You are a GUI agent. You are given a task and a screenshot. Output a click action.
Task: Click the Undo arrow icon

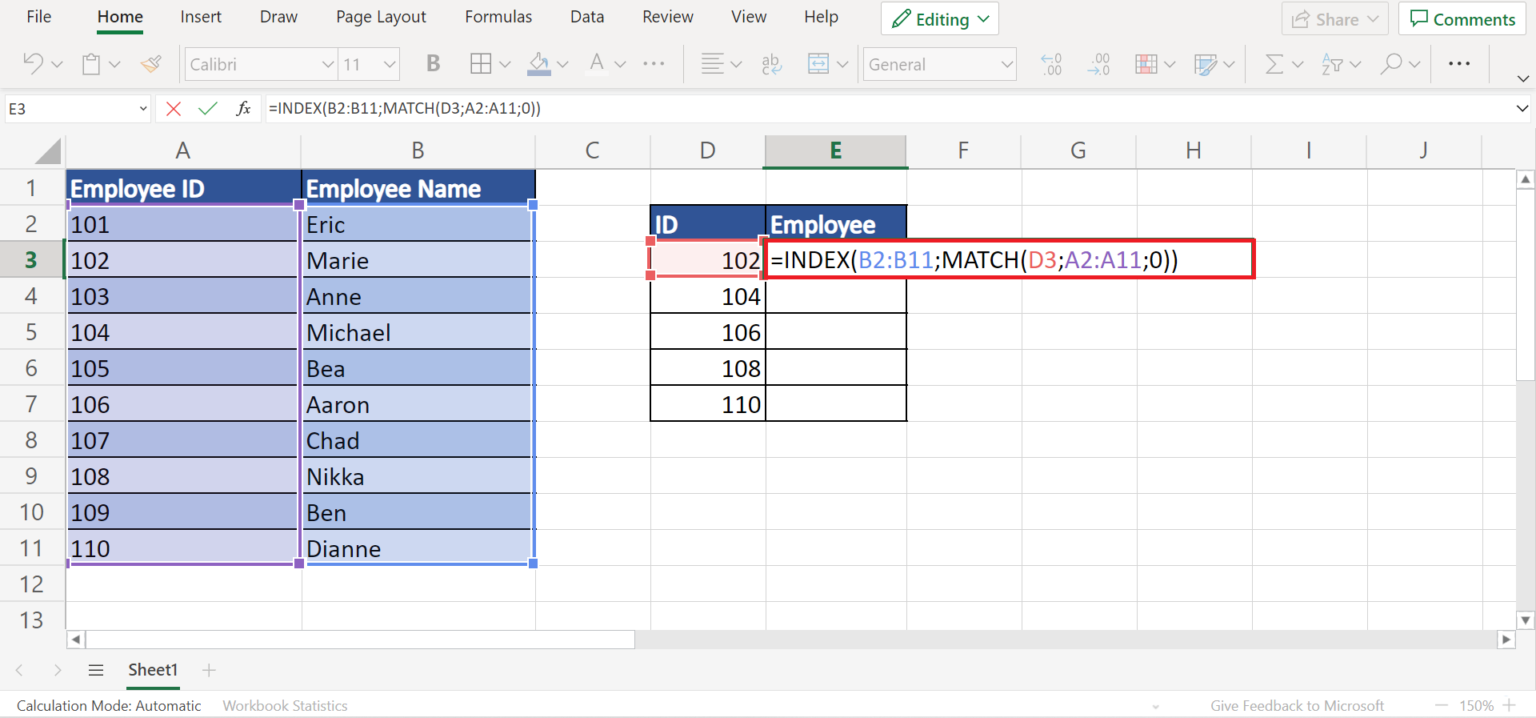point(33,63)
